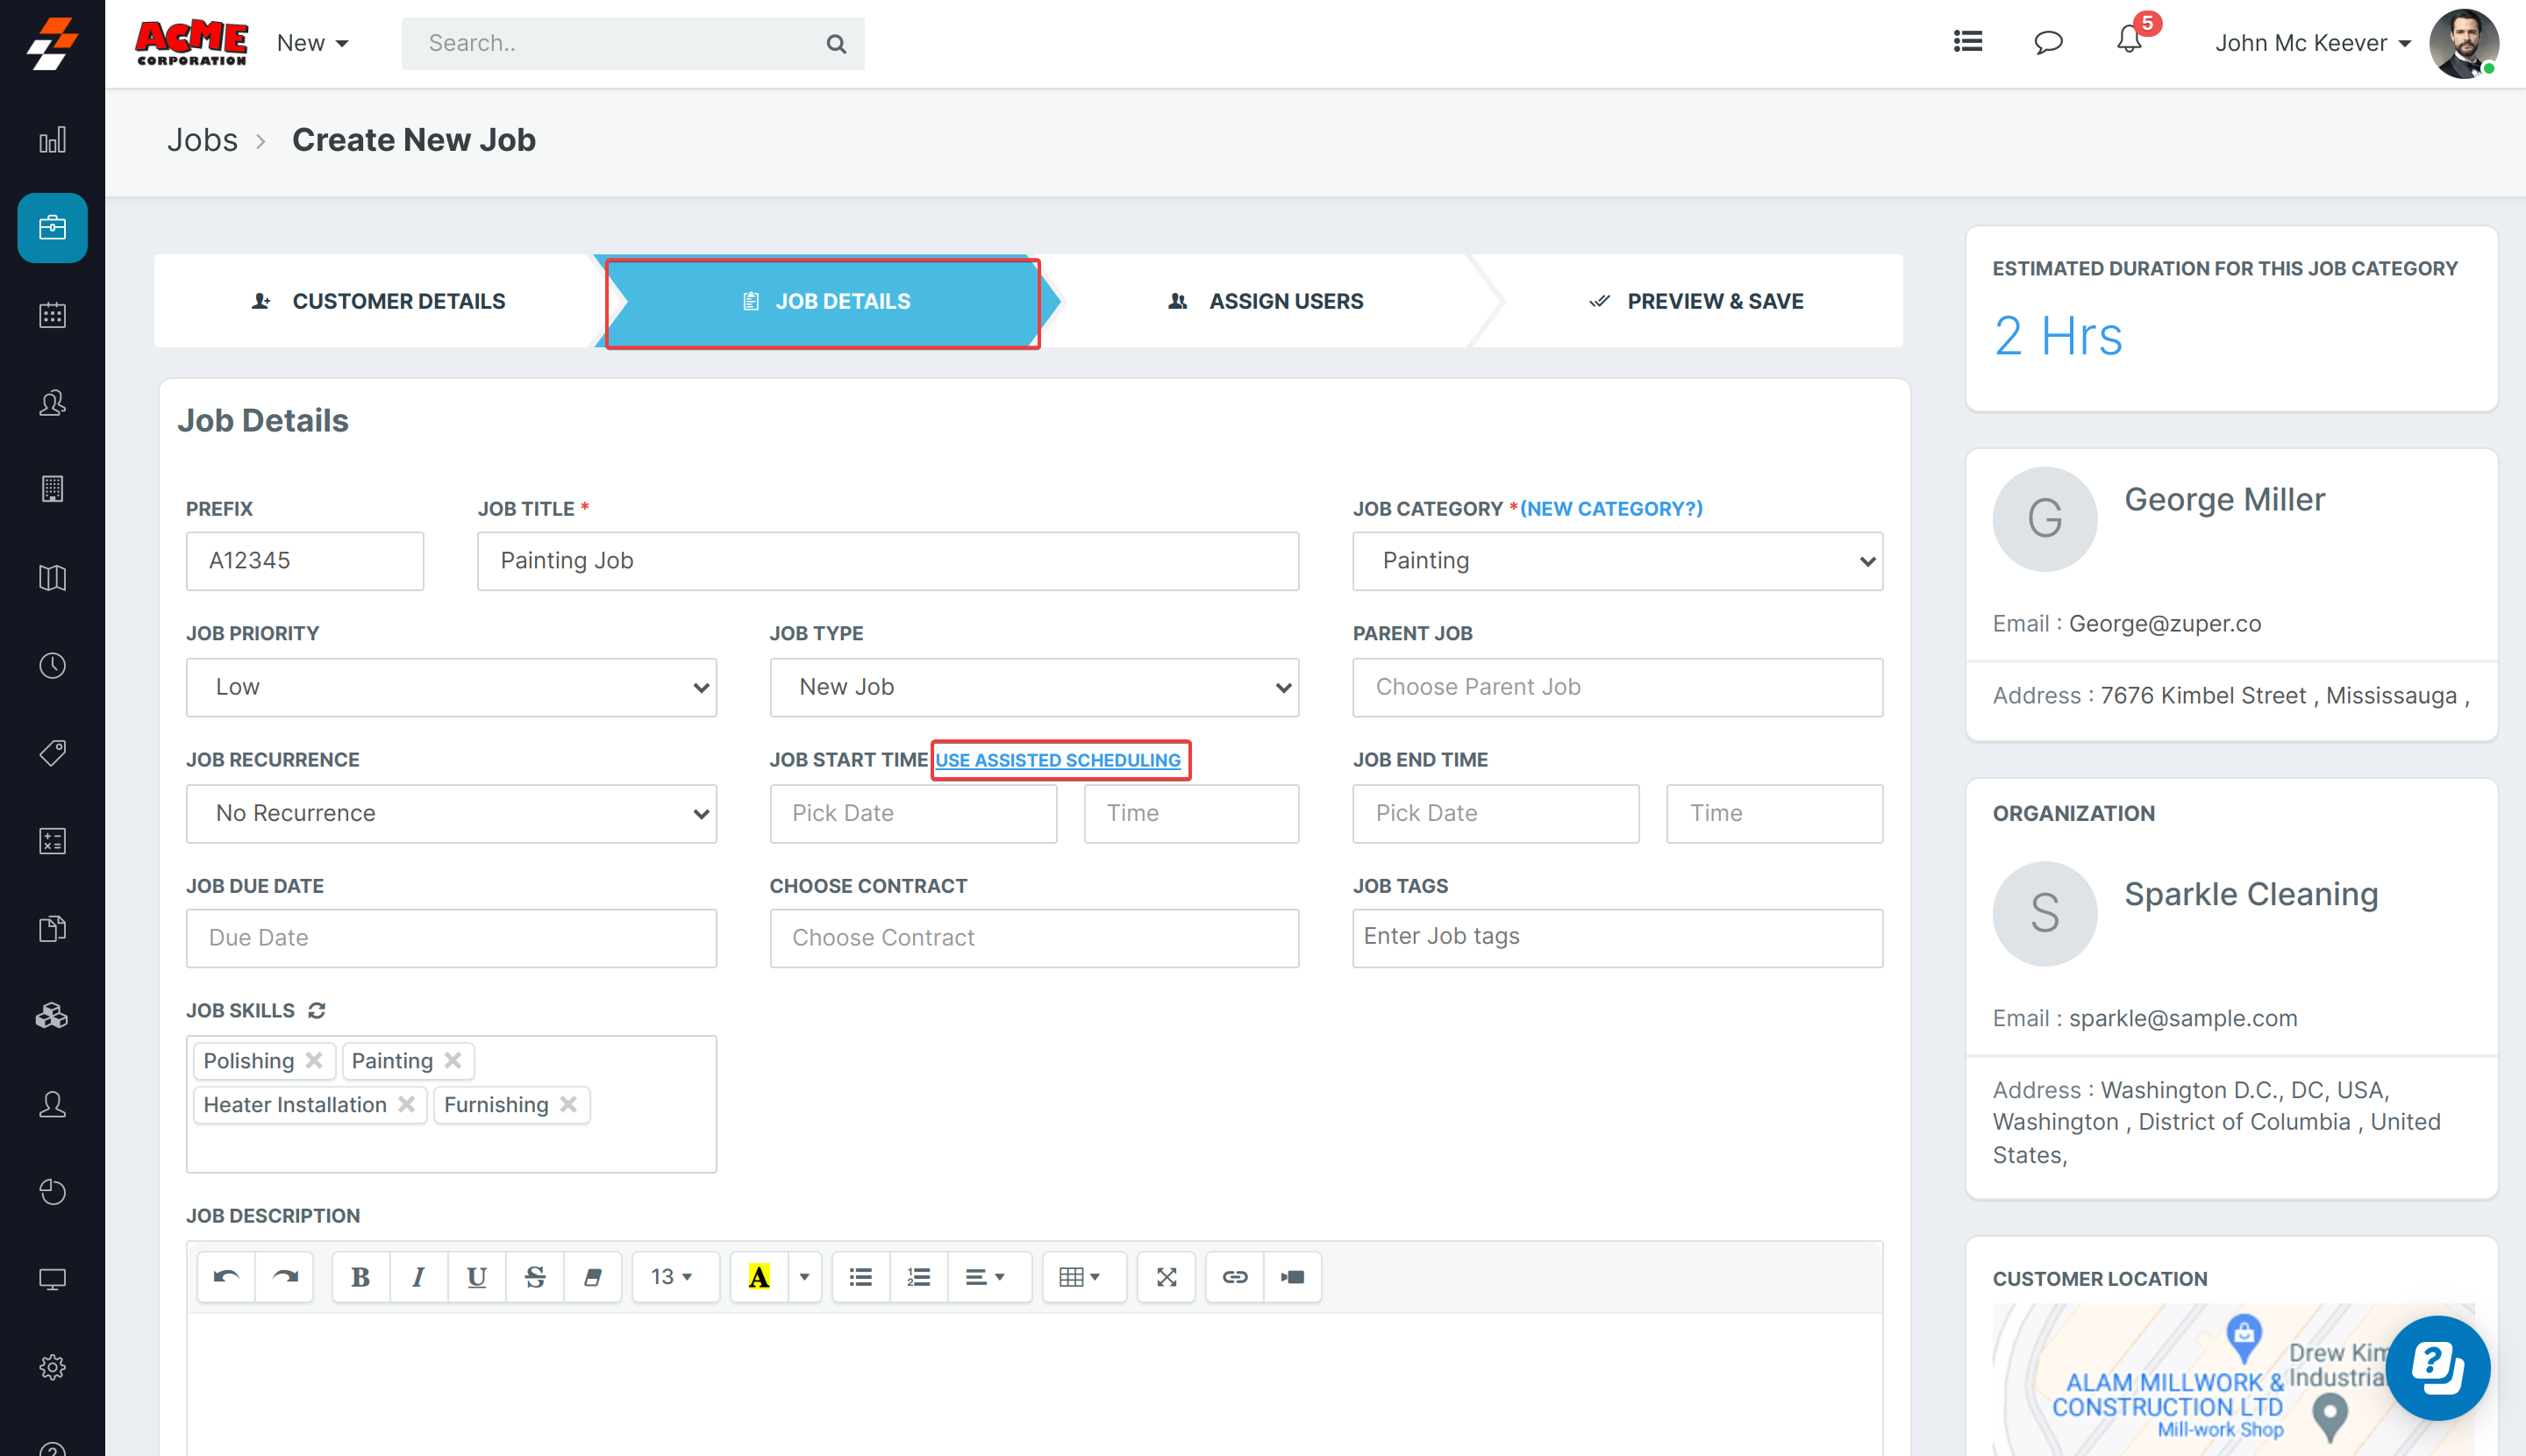This screenshot has width=2526, height=1456.
Task: Insert a link in the description editor
Action: pos(1235,1277)
